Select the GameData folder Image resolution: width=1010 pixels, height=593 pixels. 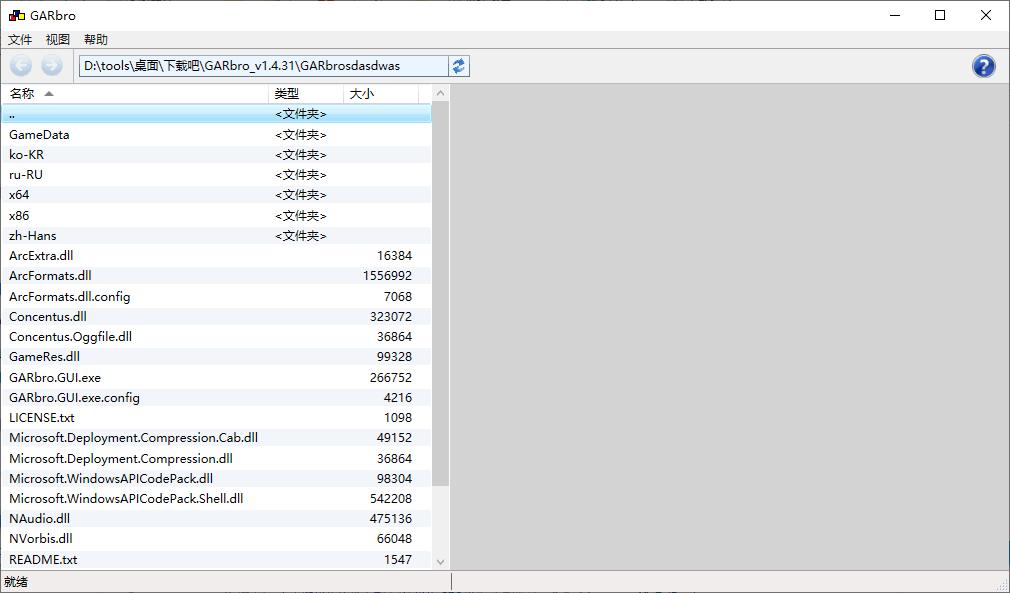[x=216, y=135]
